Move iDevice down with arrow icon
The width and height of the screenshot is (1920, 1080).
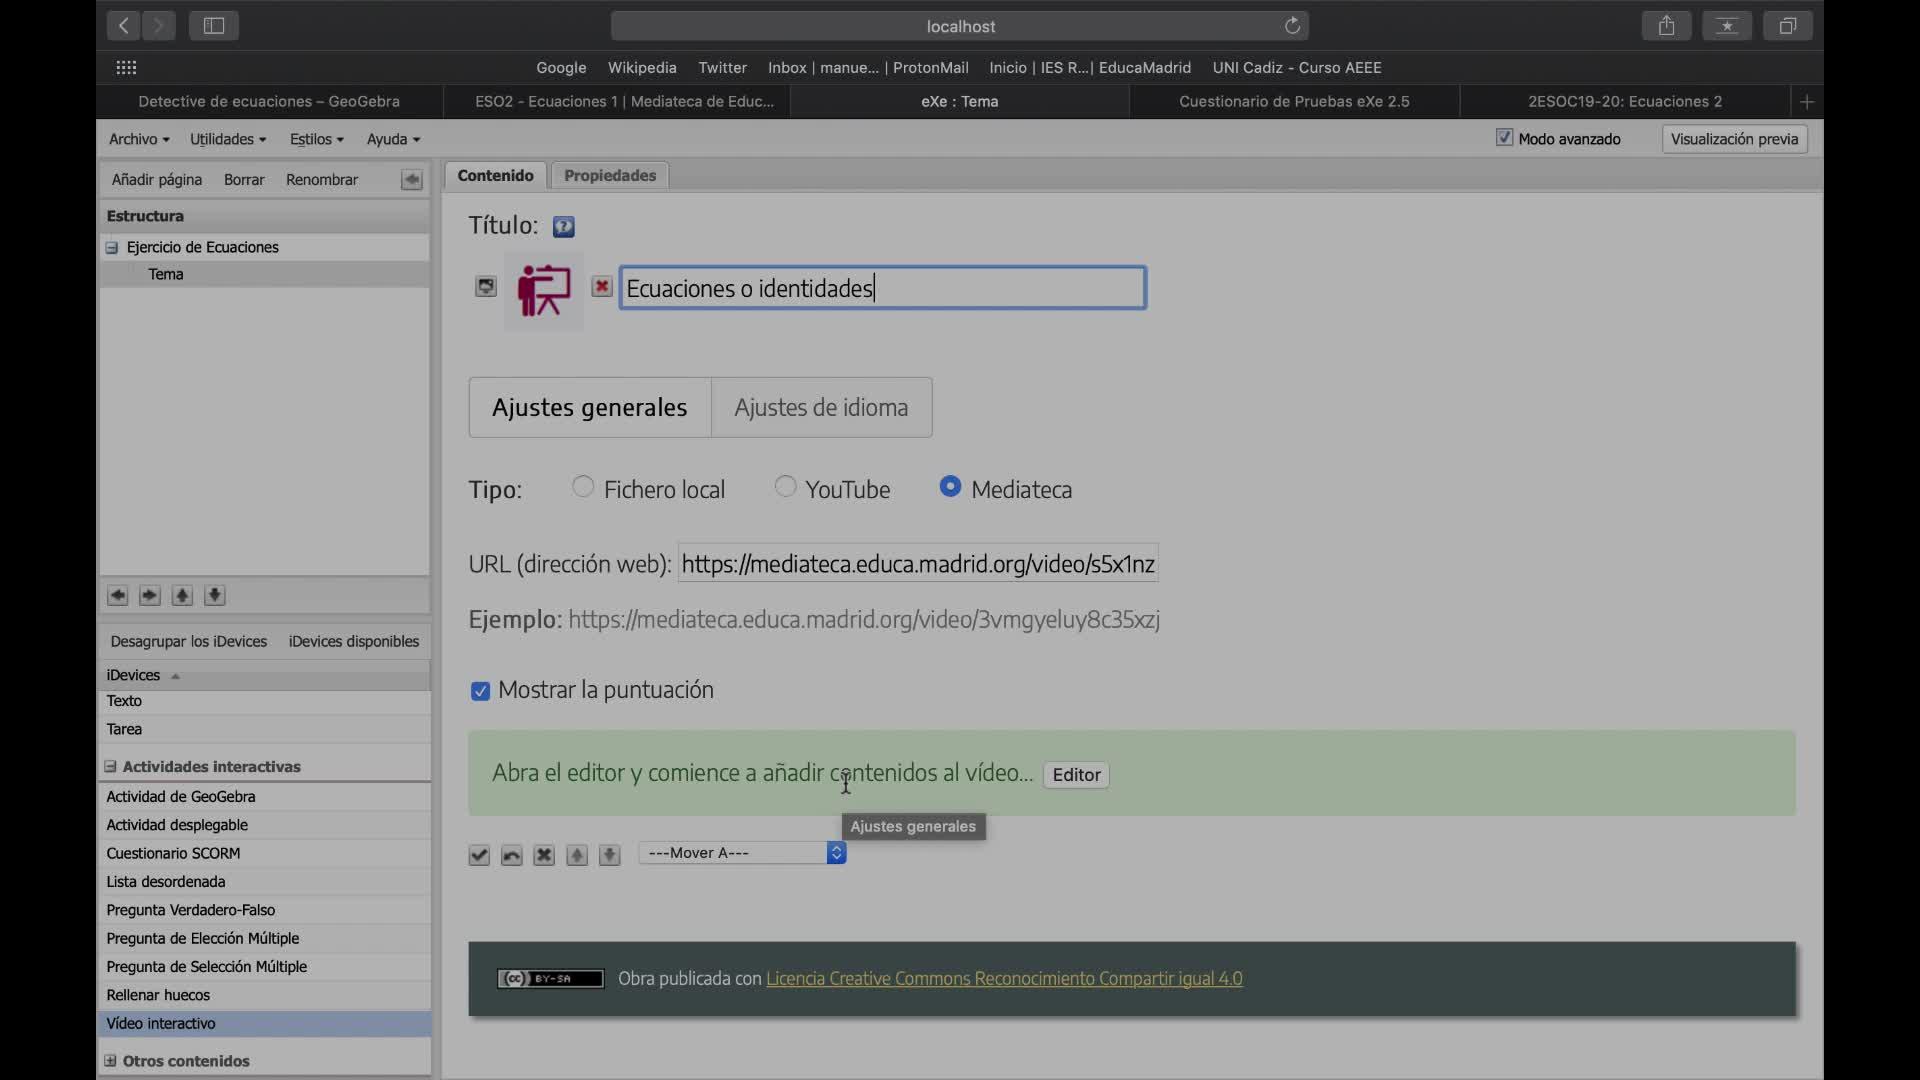tap(609, 855)
